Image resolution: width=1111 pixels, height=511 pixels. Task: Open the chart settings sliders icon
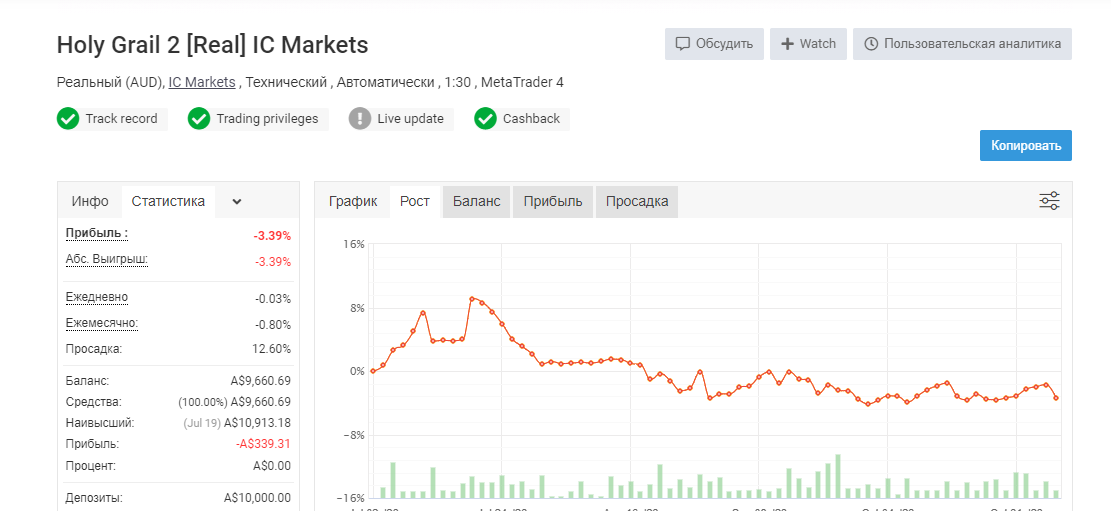1049,201
